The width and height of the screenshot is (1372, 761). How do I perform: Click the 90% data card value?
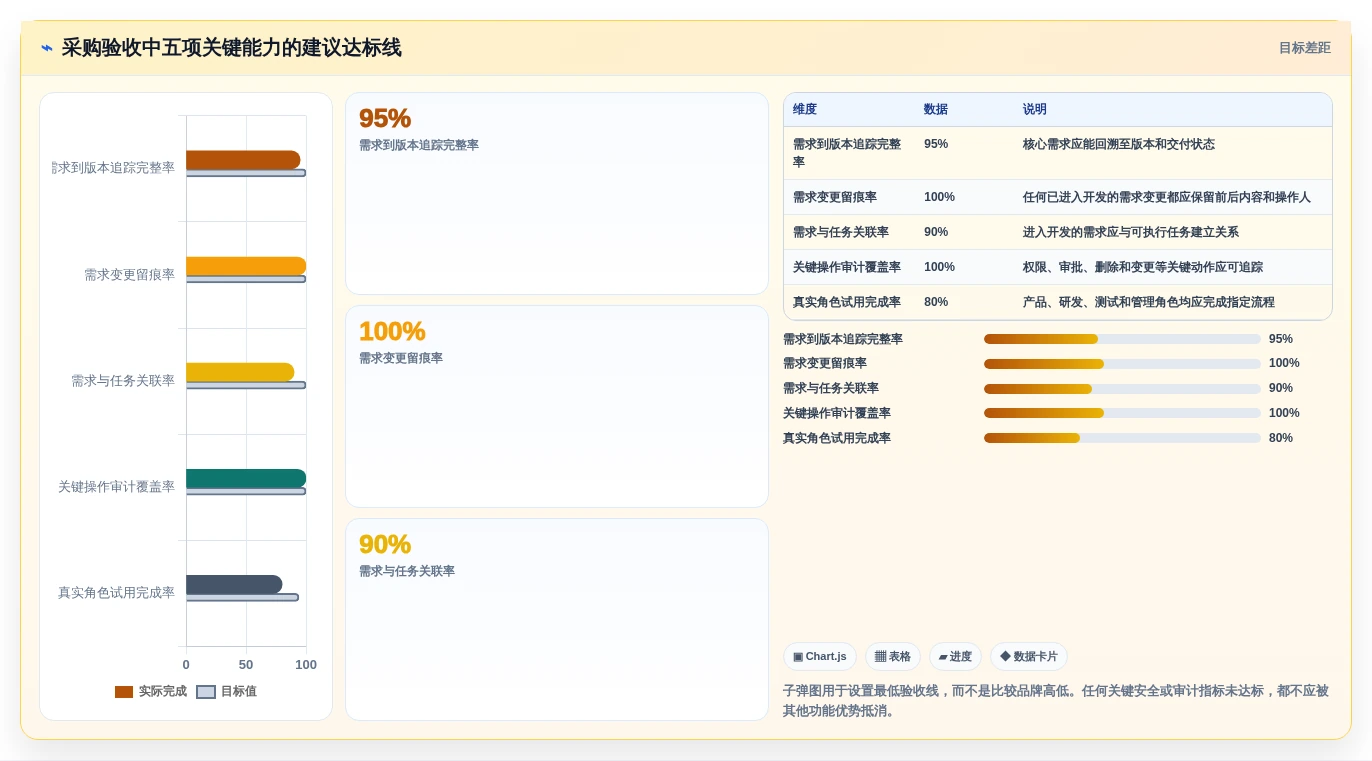[x=385, y=544]
